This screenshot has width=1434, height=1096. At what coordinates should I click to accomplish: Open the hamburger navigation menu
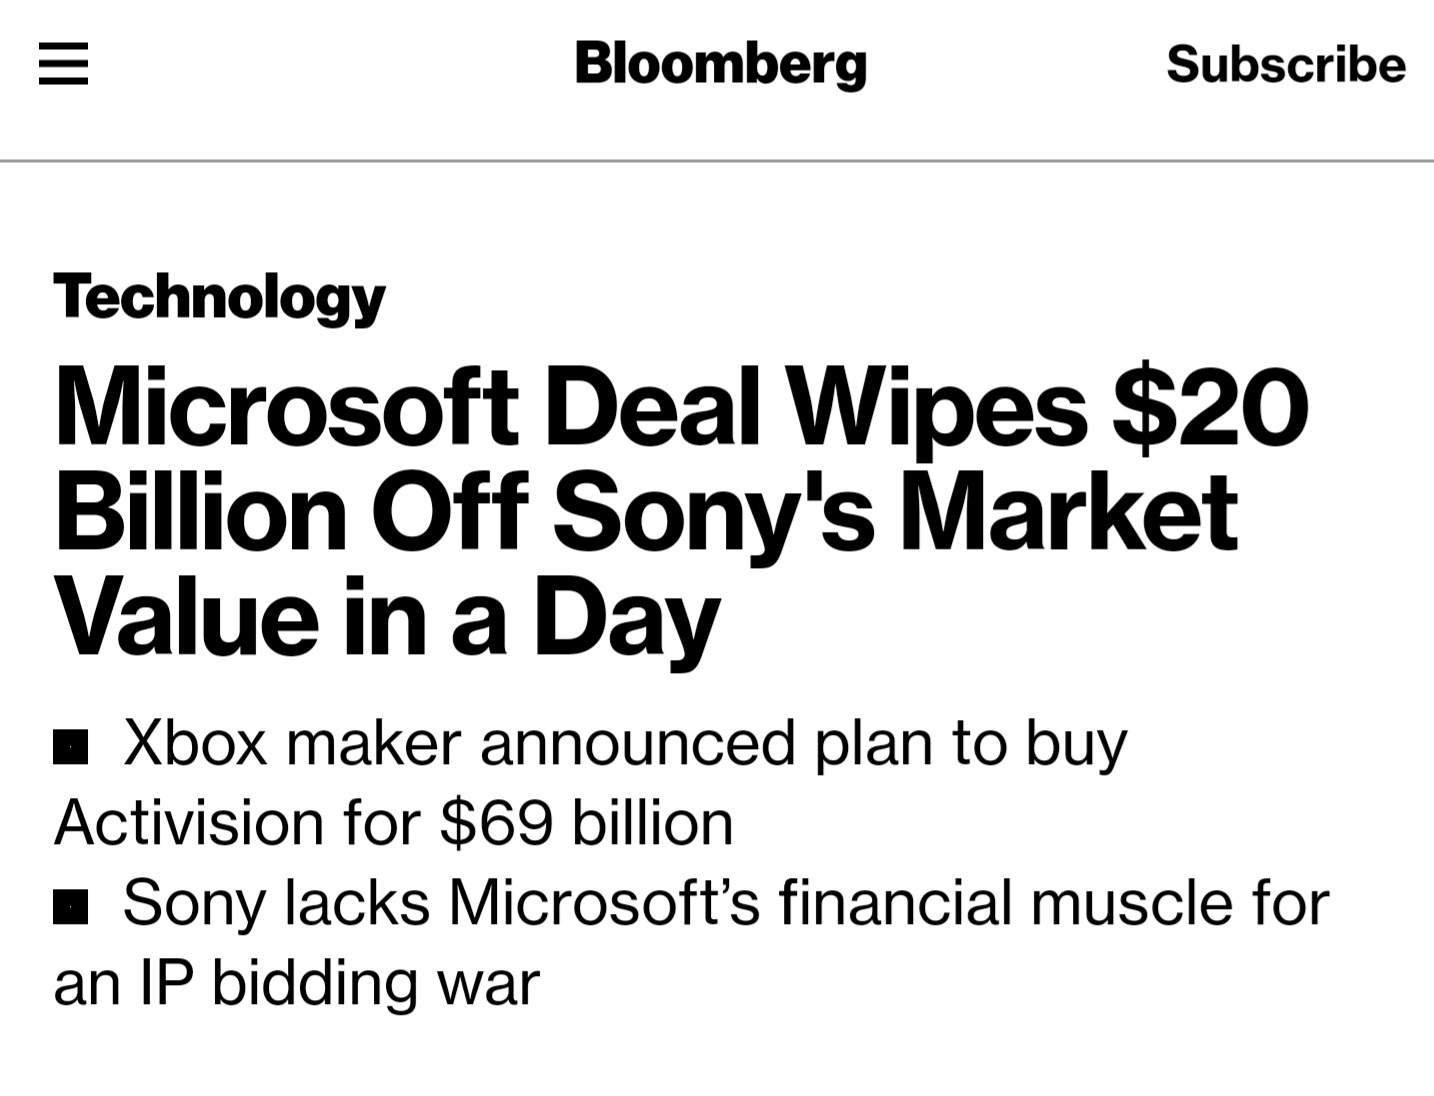coord(64,64)
